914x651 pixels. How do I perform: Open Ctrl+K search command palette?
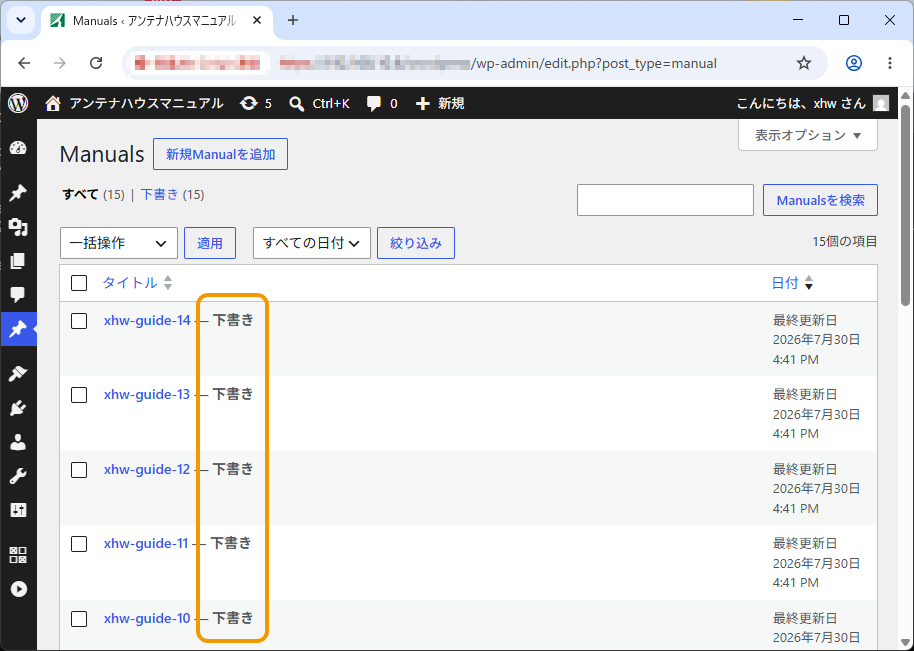(x=319, y=104)
